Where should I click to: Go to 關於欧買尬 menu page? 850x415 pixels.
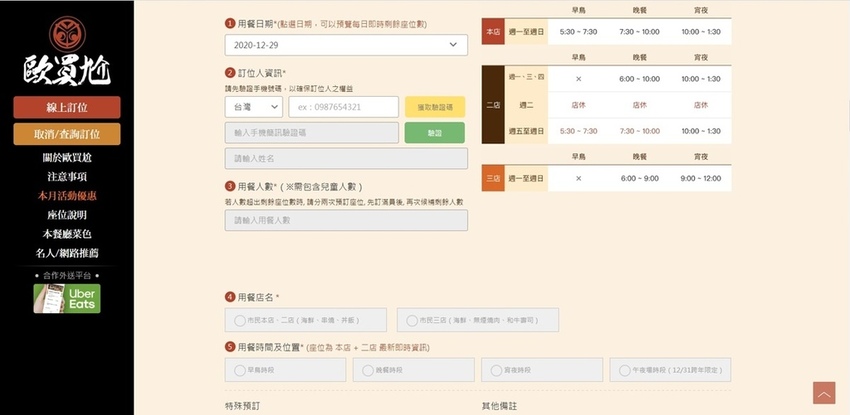tap(67, 157)
